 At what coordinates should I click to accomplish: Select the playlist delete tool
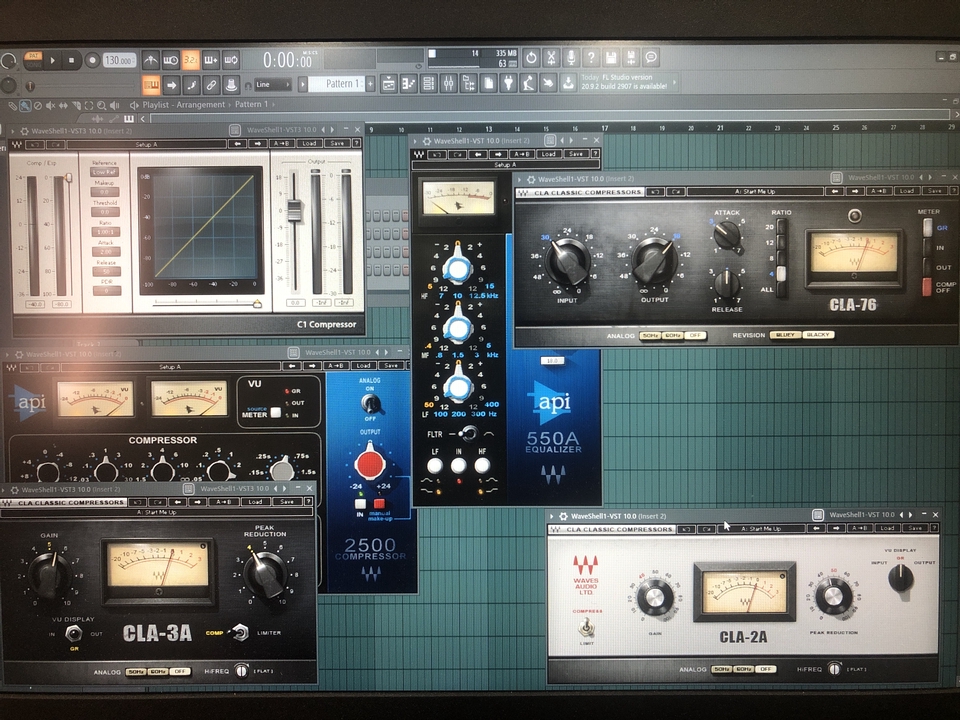[37, 105]
